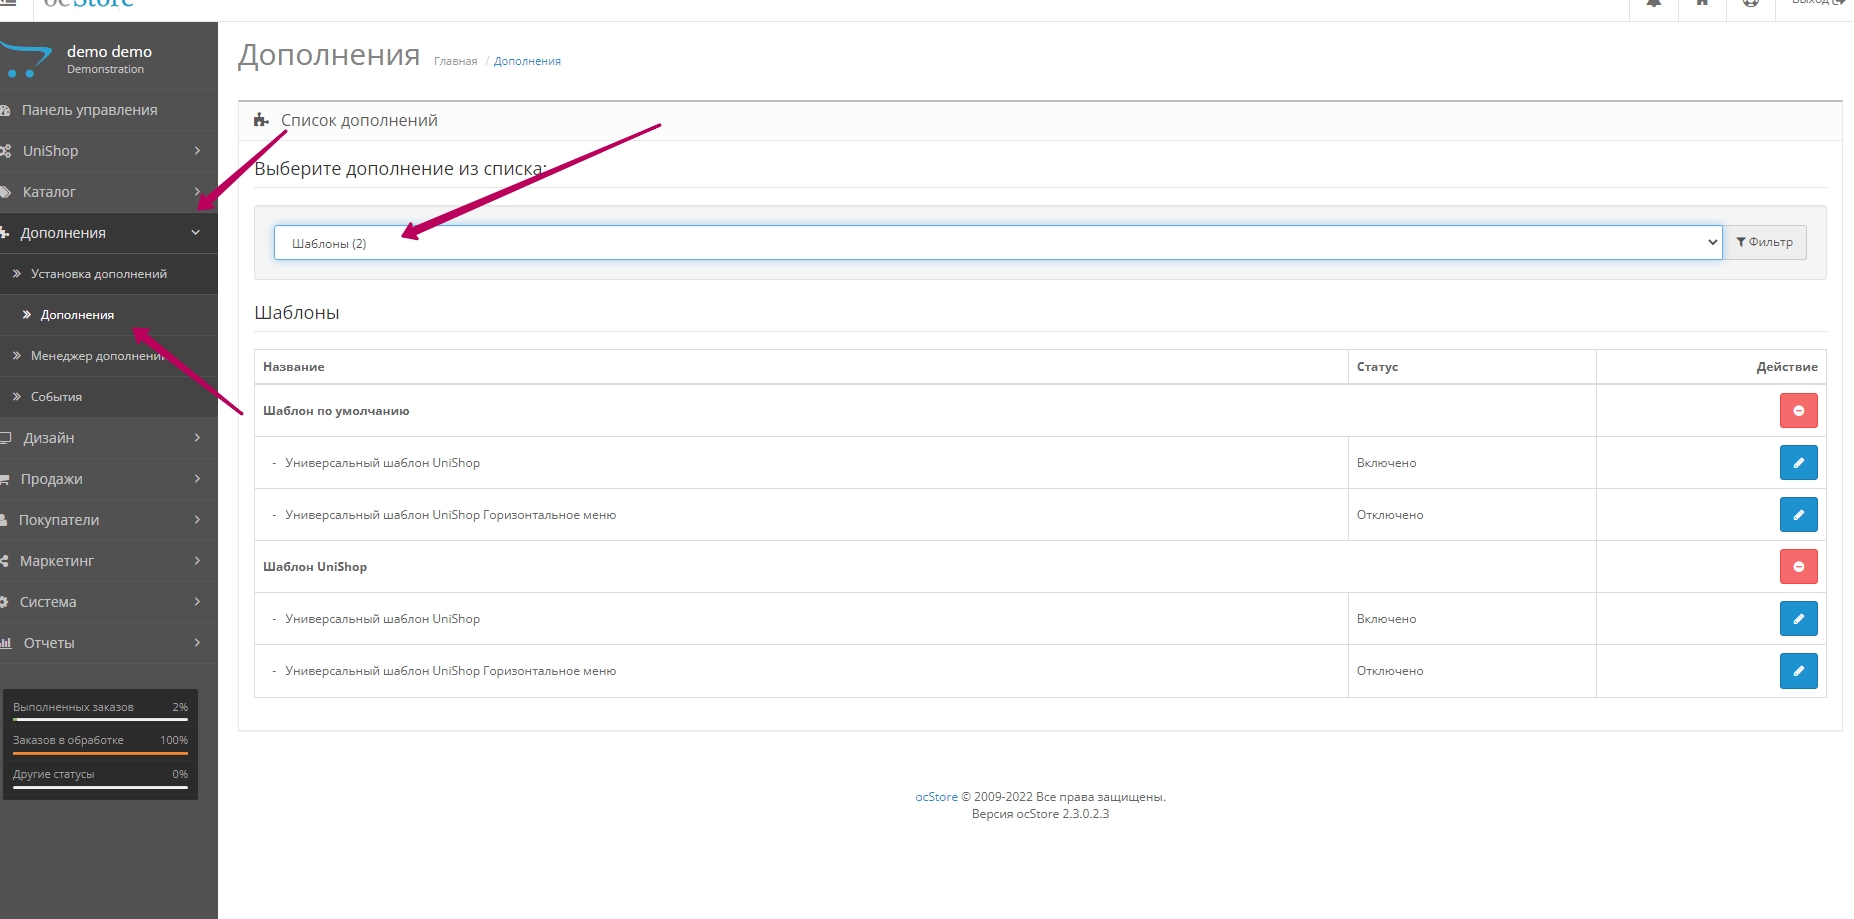The width and height of the screenshot is (1854, 919).
Task: Edit Универсальный шаблон UniShop under Шаблон UniShop group
Action: point(1798,619)
